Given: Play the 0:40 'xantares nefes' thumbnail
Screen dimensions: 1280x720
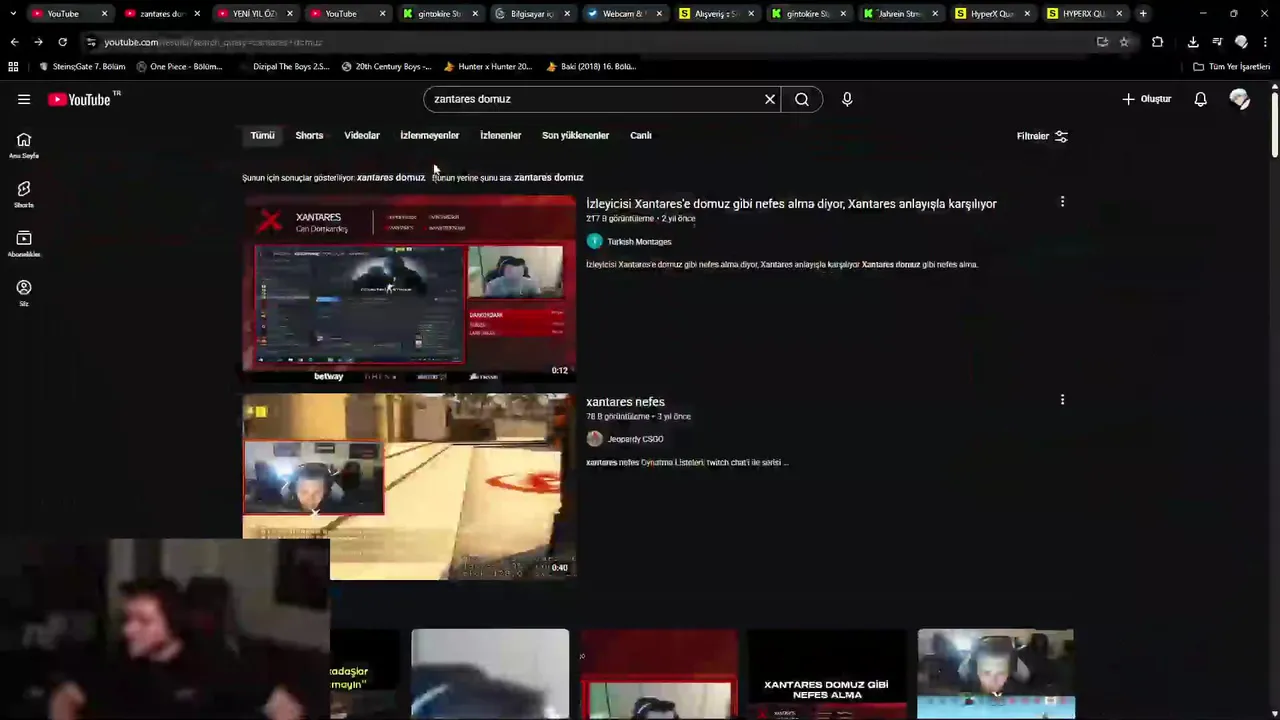Looking at the screenshot, I should click(x=409, y=486).
